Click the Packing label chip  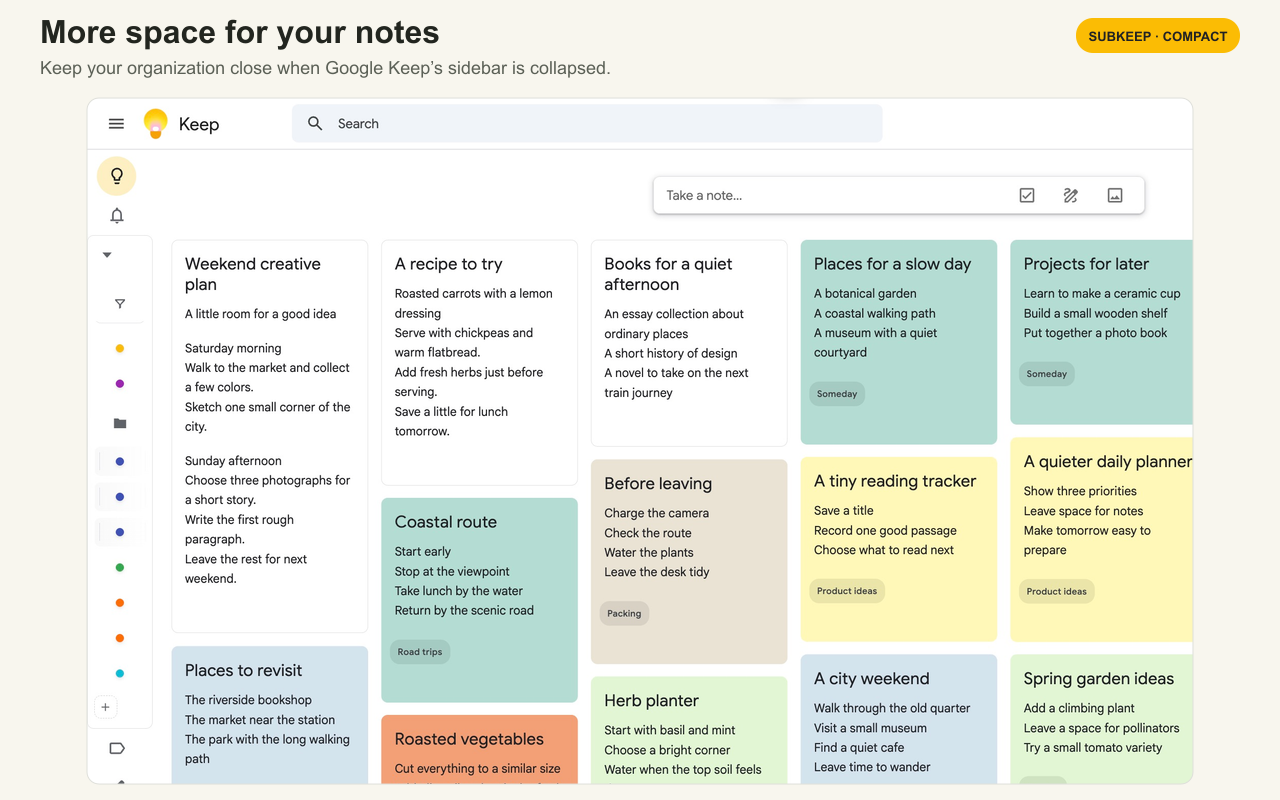point(624,614)
